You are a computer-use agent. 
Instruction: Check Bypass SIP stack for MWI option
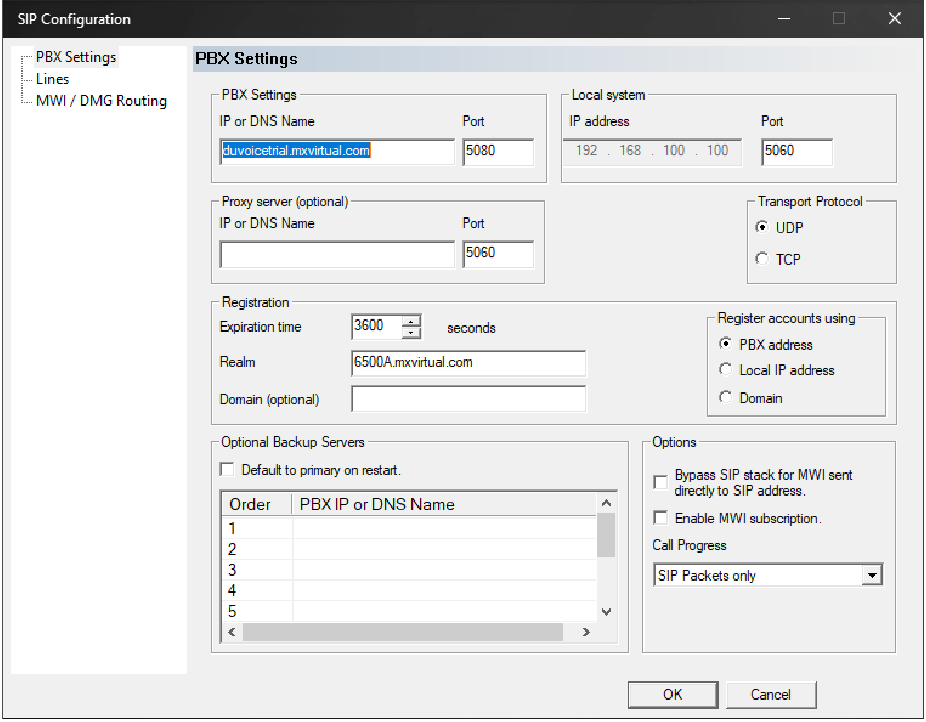click(x=660, y=482)
